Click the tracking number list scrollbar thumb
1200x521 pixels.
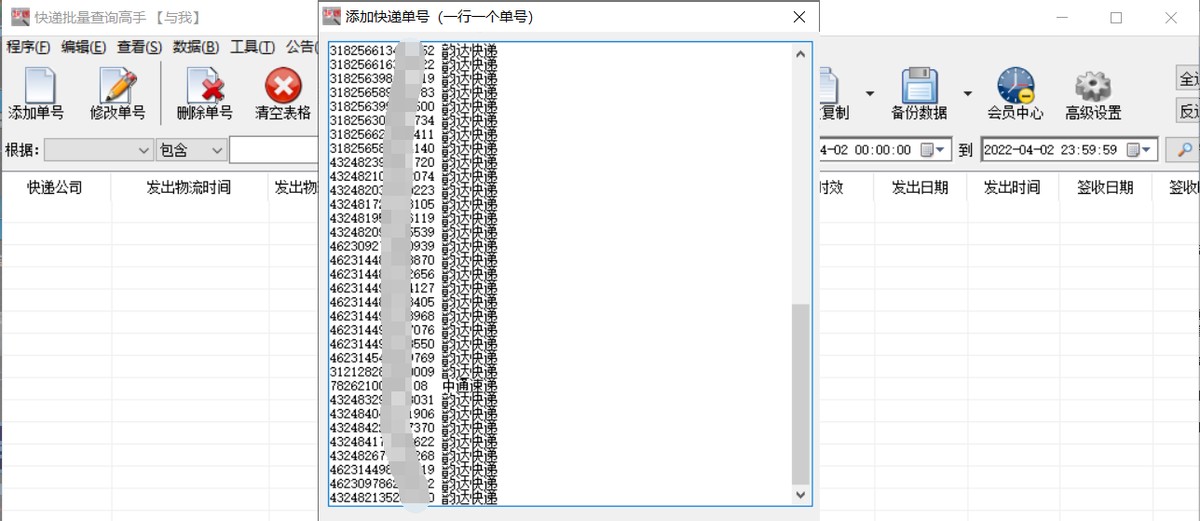point(801,394)
